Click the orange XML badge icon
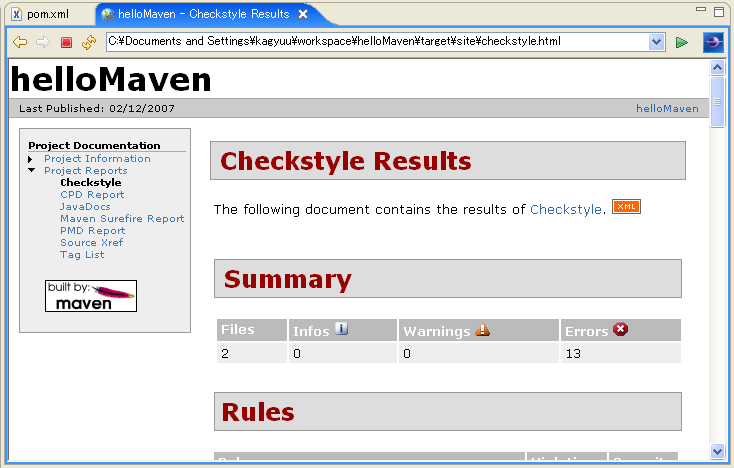This screenshot has width=734, height=468. [626, 206]
